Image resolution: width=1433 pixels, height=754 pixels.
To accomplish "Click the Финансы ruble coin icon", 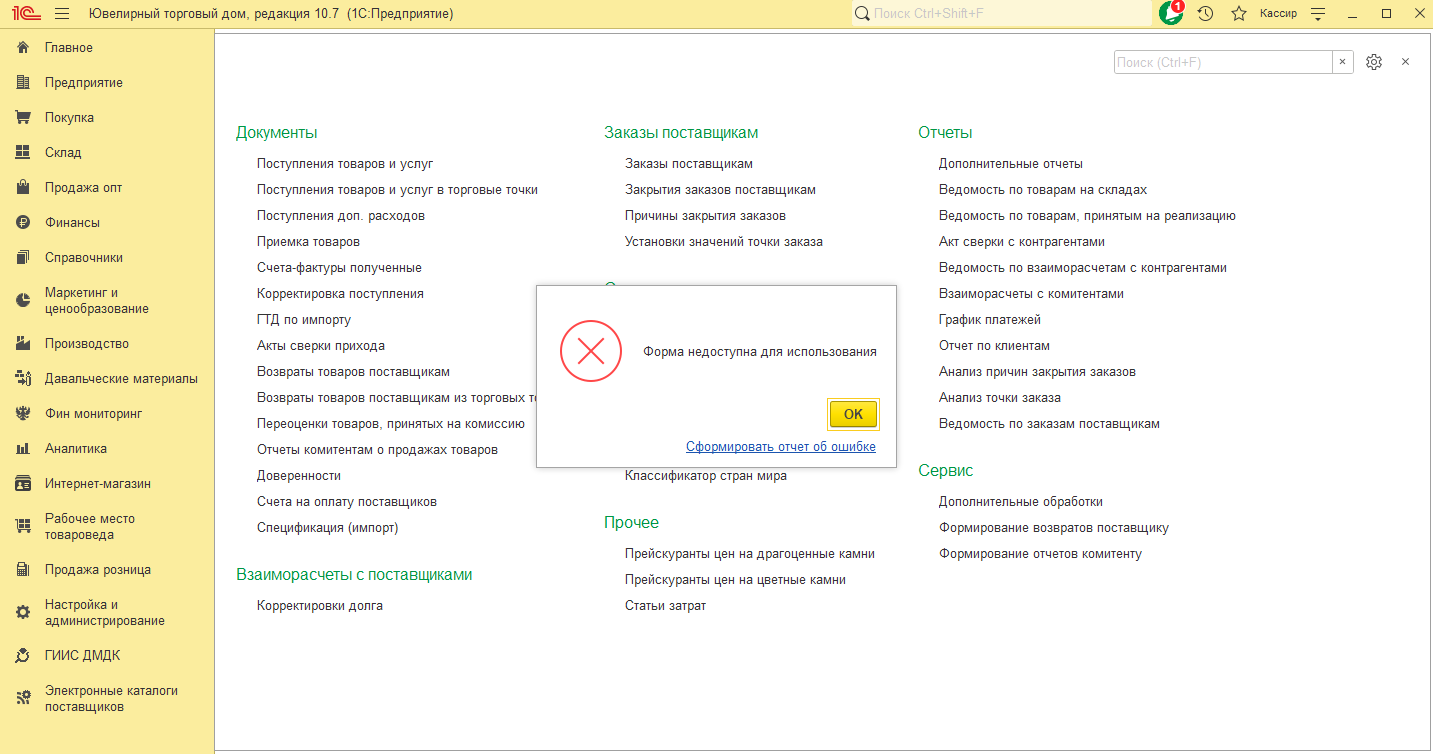I will [x=23, y=223].
